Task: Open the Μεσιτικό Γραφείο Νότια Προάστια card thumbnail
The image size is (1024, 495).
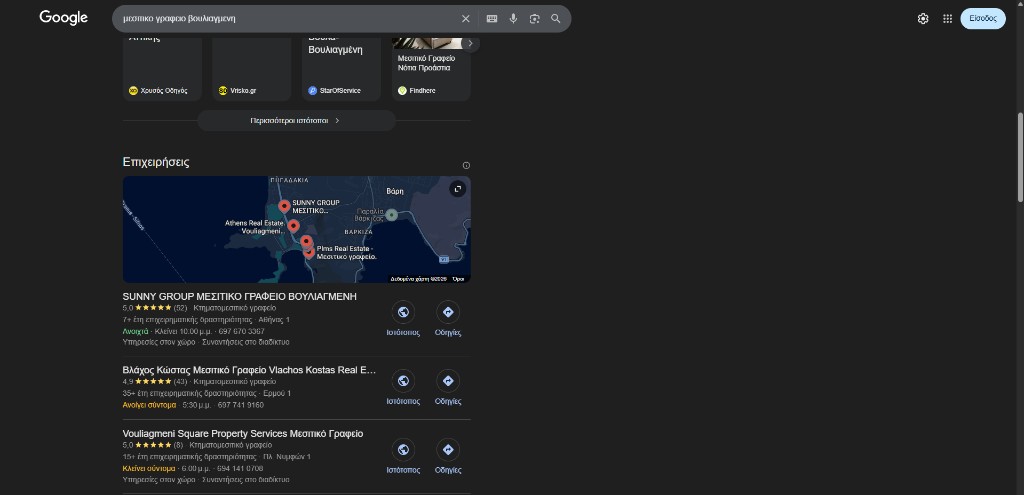Action: pos(426,42)
